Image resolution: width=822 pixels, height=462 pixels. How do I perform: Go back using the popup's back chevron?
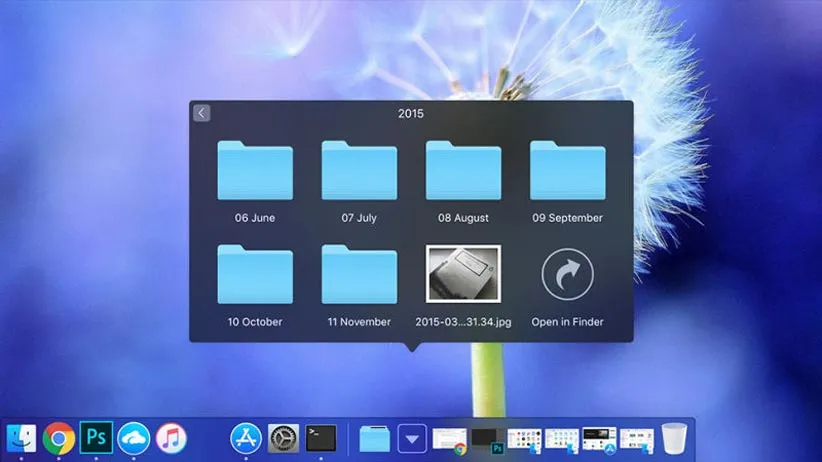tap(201, 113)
